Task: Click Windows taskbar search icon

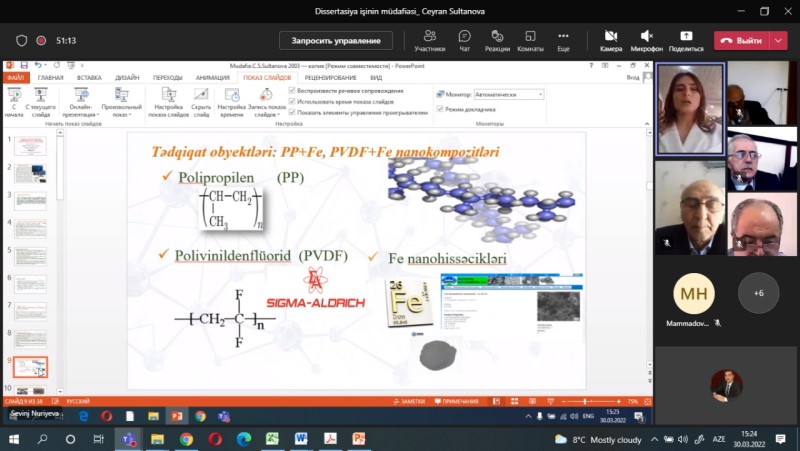Action: click(42, 439)
